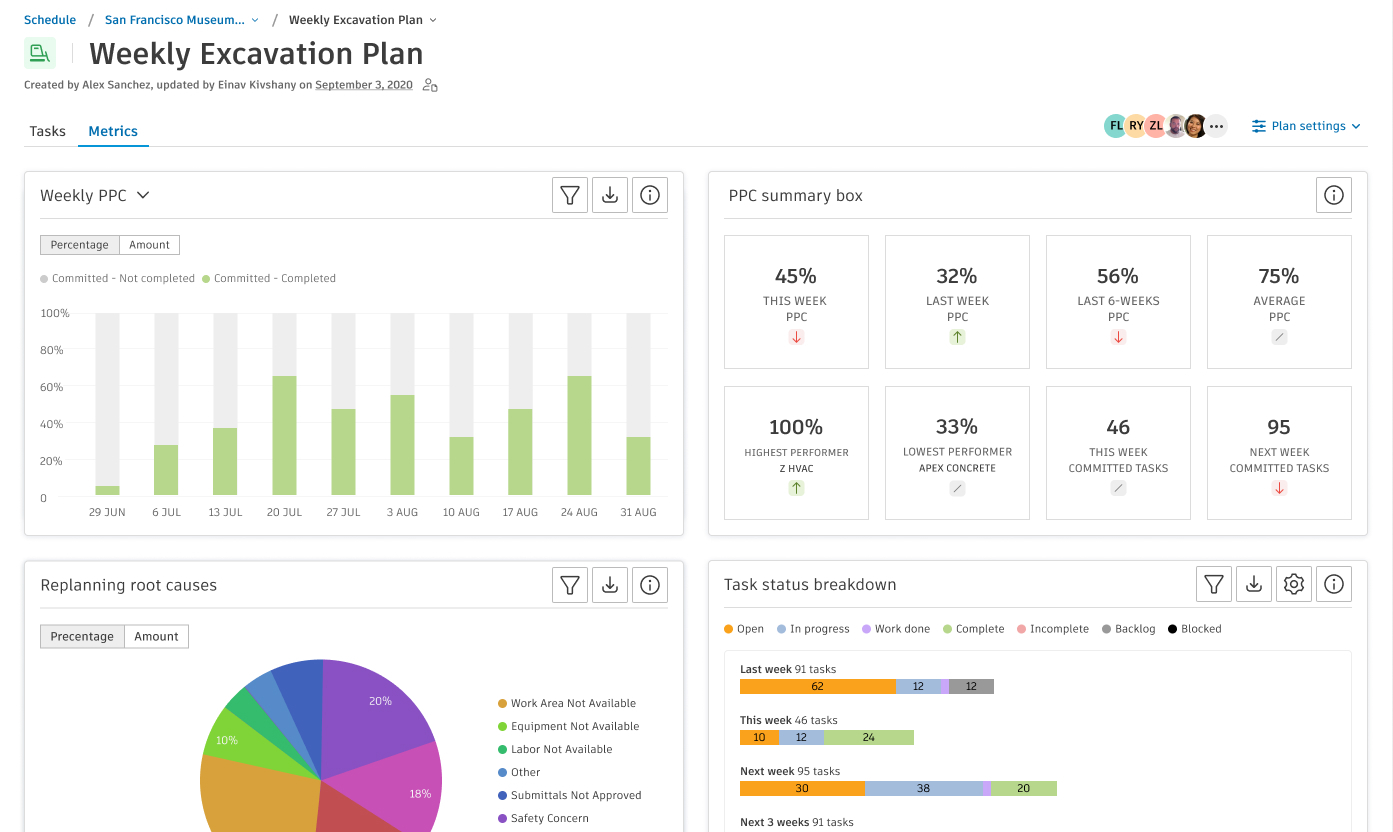Expand the Weekly PPC chart dropdown
The width and height of the screenshot is (1393, 832).
tap(143, 196)
